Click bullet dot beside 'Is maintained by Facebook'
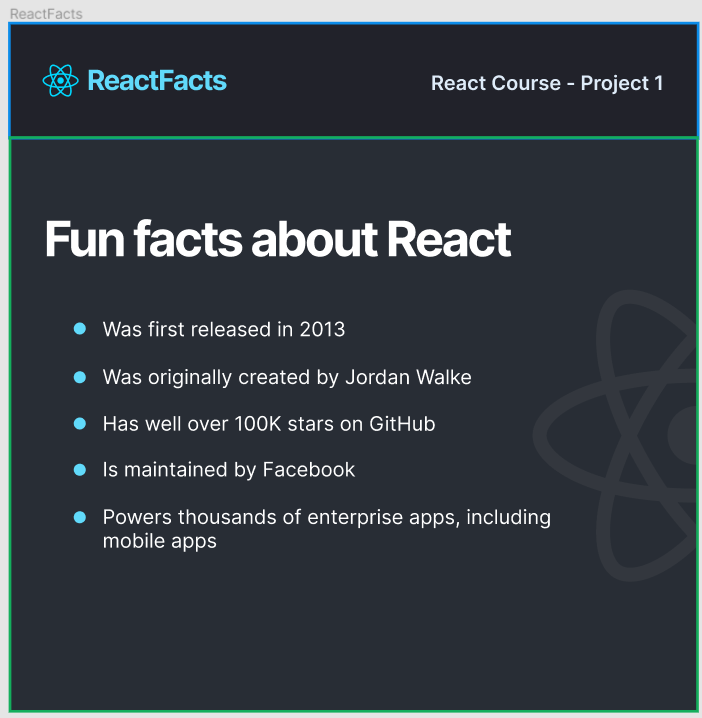Screen dimensions: 702x718 [80, 470]
